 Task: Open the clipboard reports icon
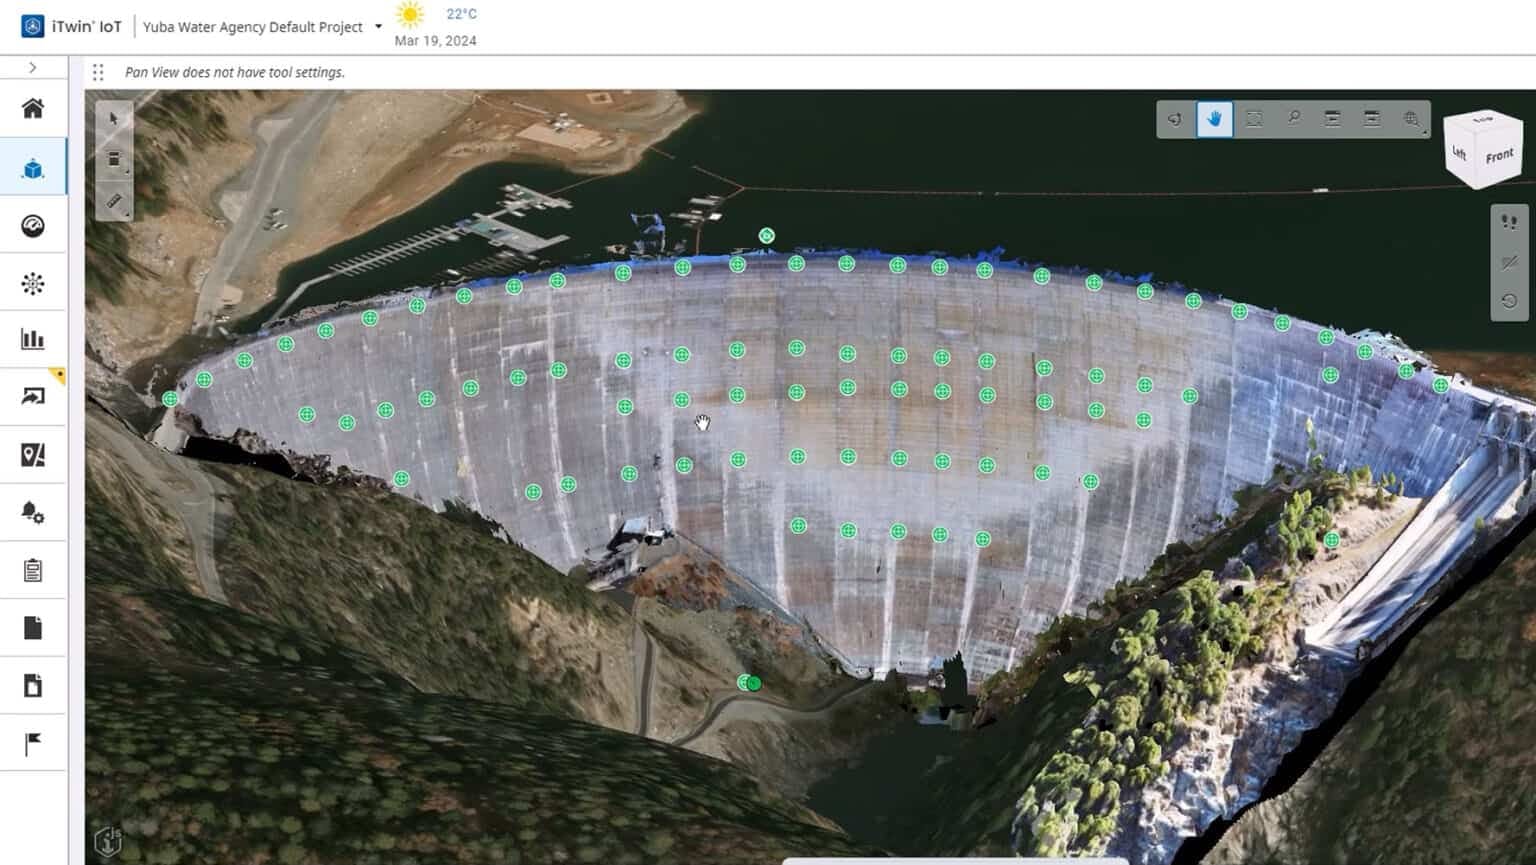point(33,570)
